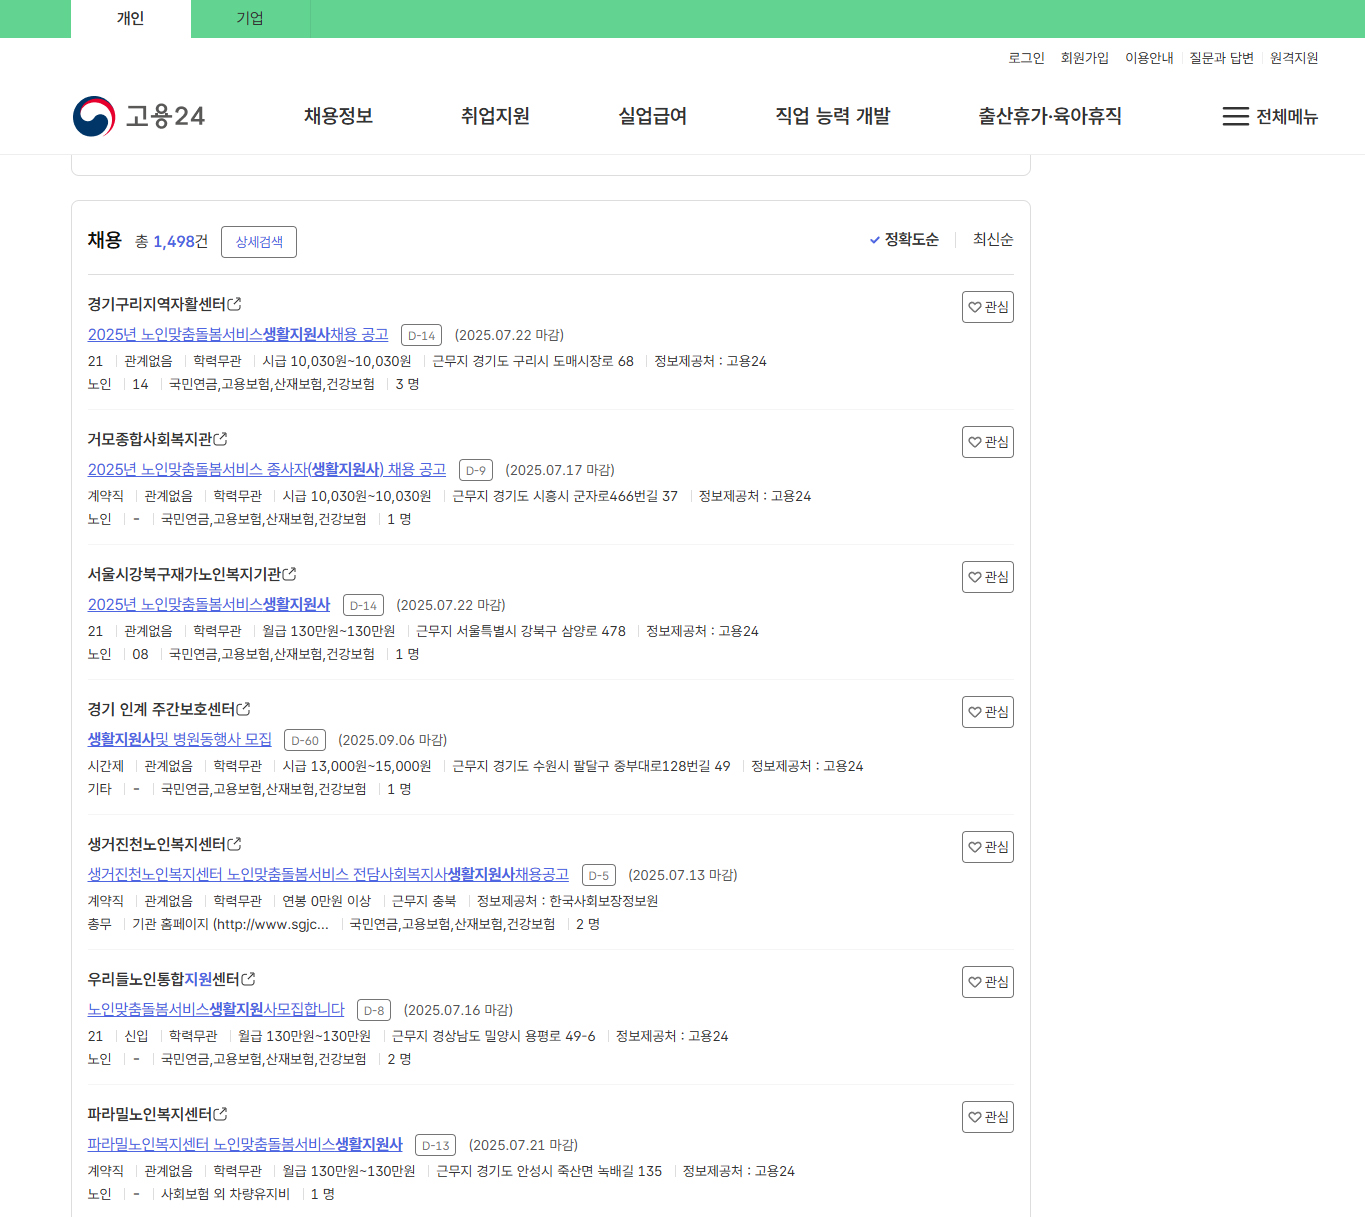Toggle 관심 for the 거모종합사회복지관 posting
The image size is (1365, 1217).
click(987, 441)
